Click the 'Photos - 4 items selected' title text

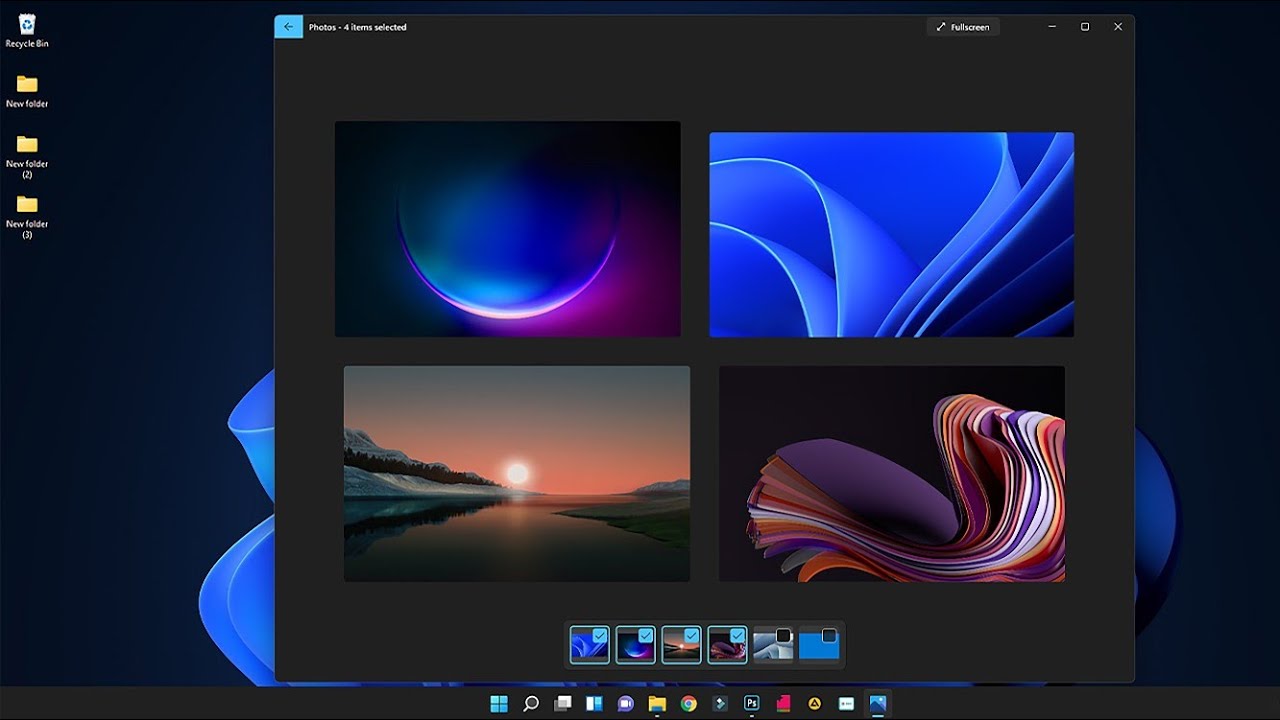tap(357, 27)
